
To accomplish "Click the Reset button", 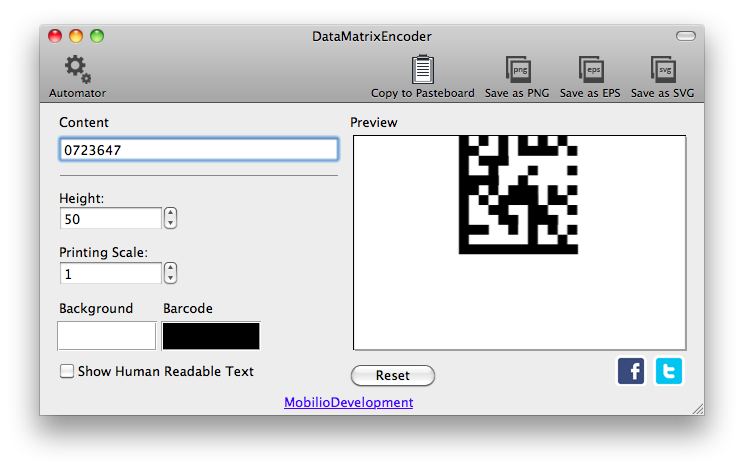I will point(393,376).
